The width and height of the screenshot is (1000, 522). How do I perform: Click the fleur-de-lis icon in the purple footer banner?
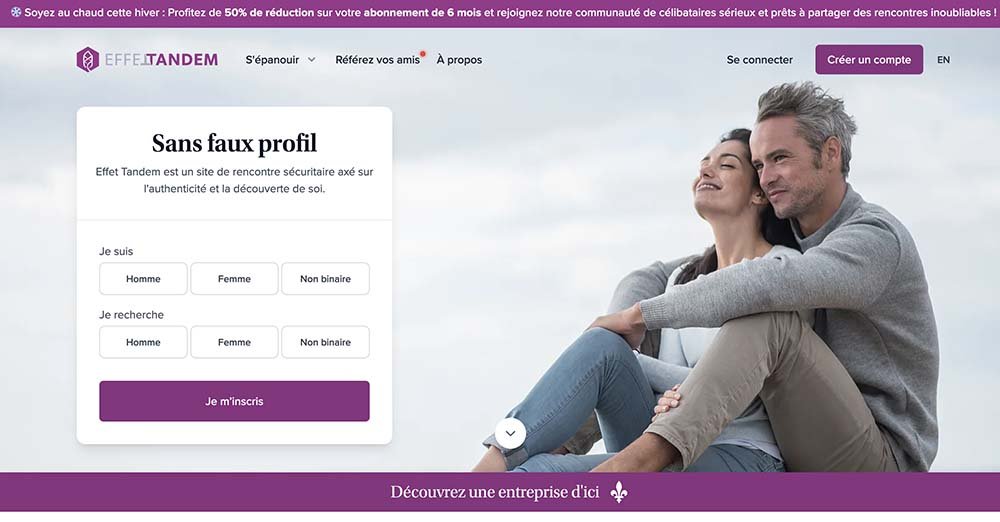coord(619,492)
